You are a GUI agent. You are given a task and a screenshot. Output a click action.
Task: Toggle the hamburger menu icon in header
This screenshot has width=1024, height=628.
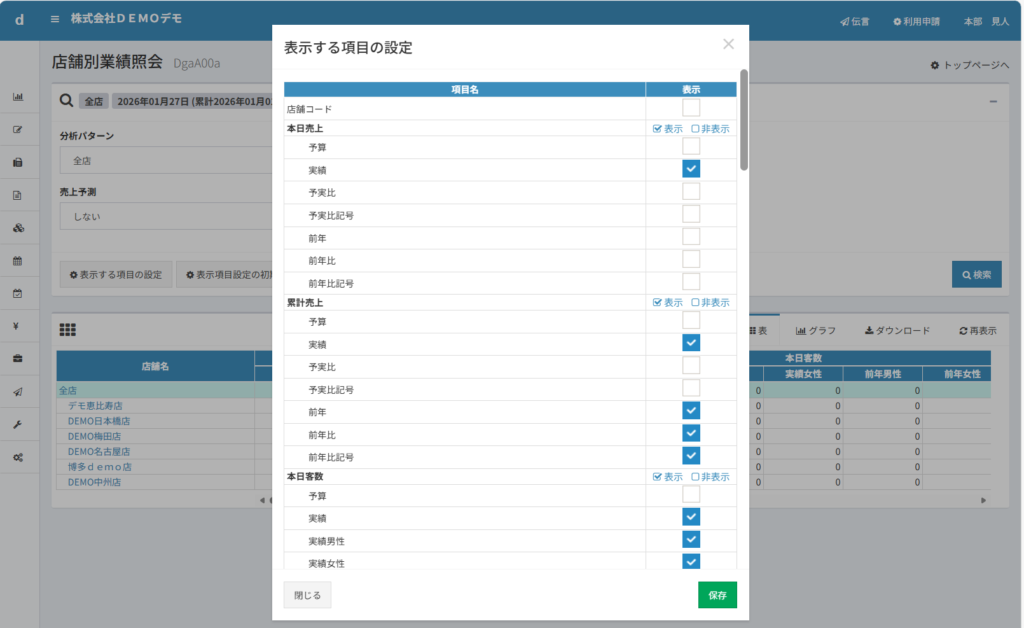55,20
